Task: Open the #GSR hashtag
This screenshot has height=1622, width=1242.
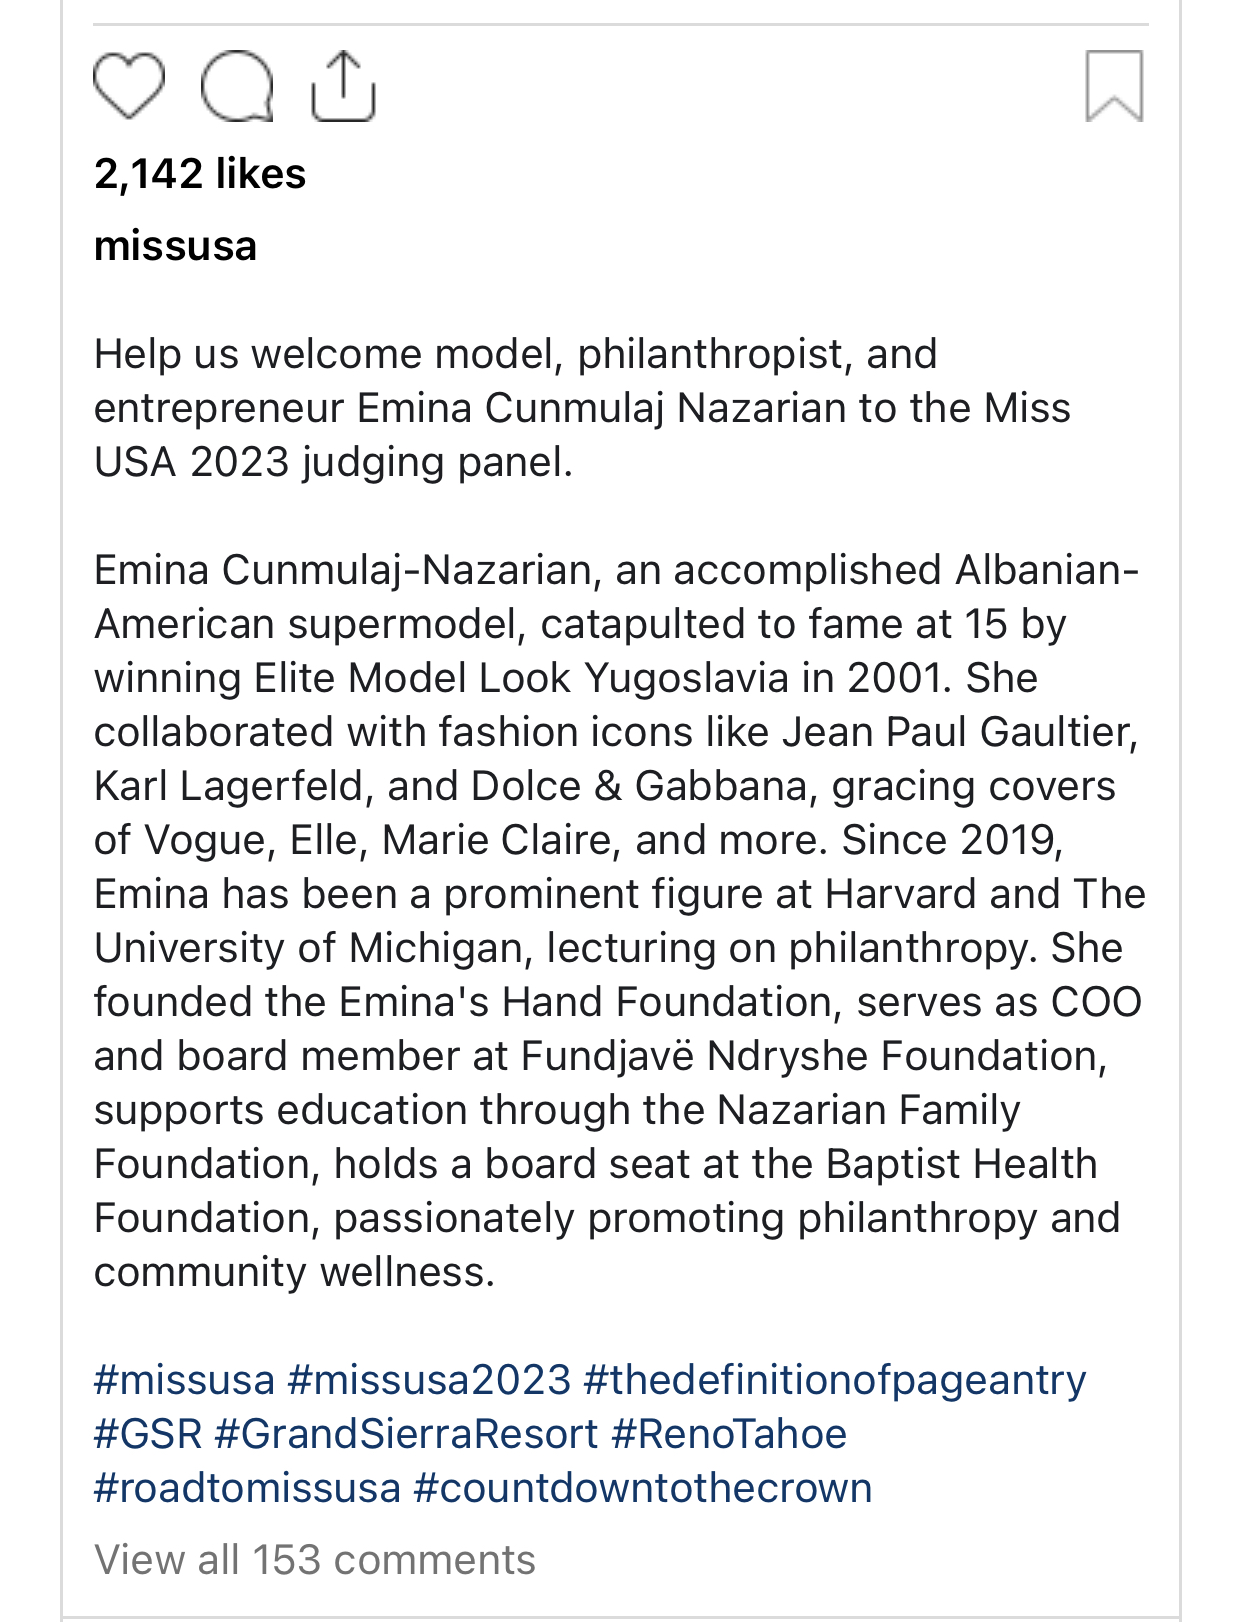Action: pyautogui.click(x=148, y=1434)
